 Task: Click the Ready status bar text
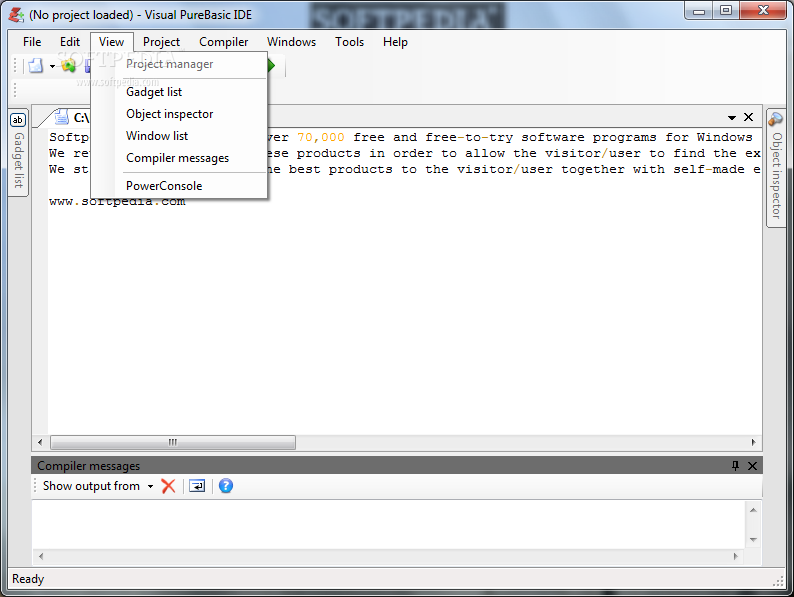28,579
